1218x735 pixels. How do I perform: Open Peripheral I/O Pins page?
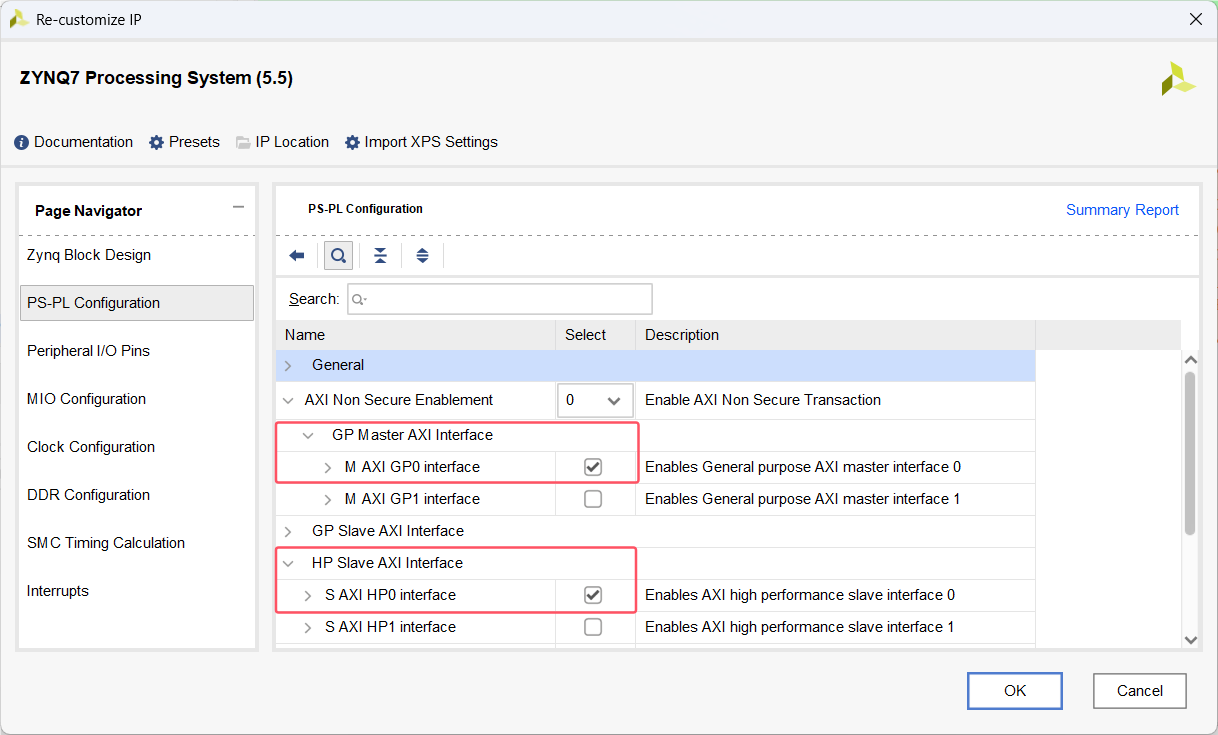click(137, 351)
